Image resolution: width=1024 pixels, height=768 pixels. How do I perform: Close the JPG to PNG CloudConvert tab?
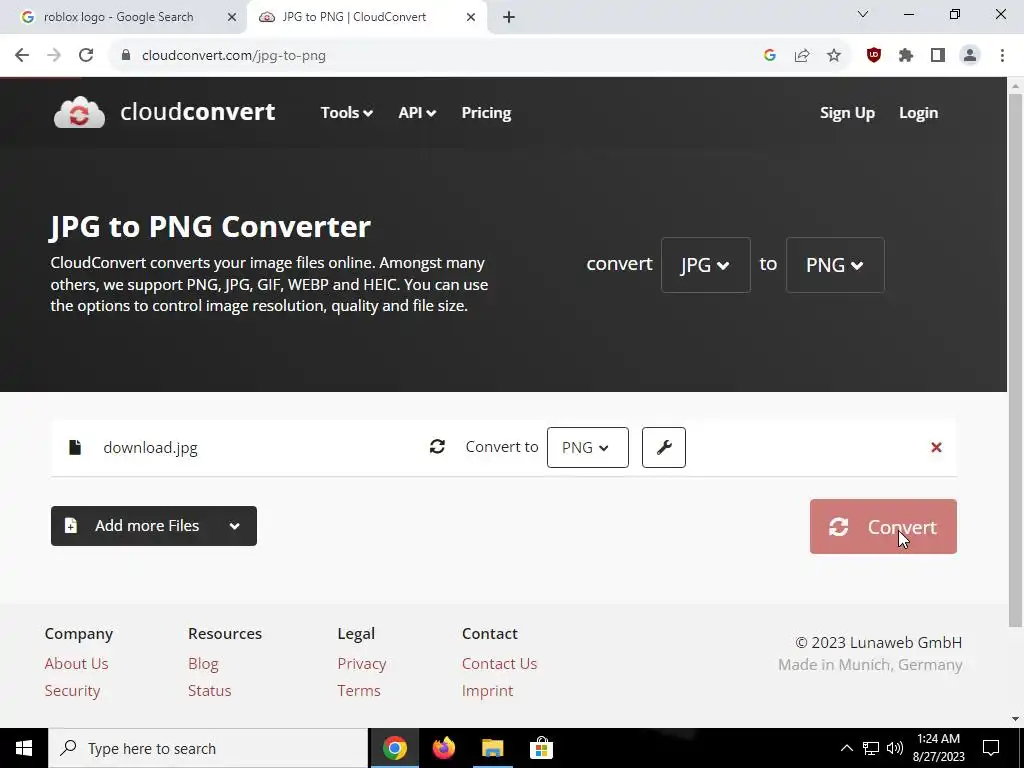[471, 17]
